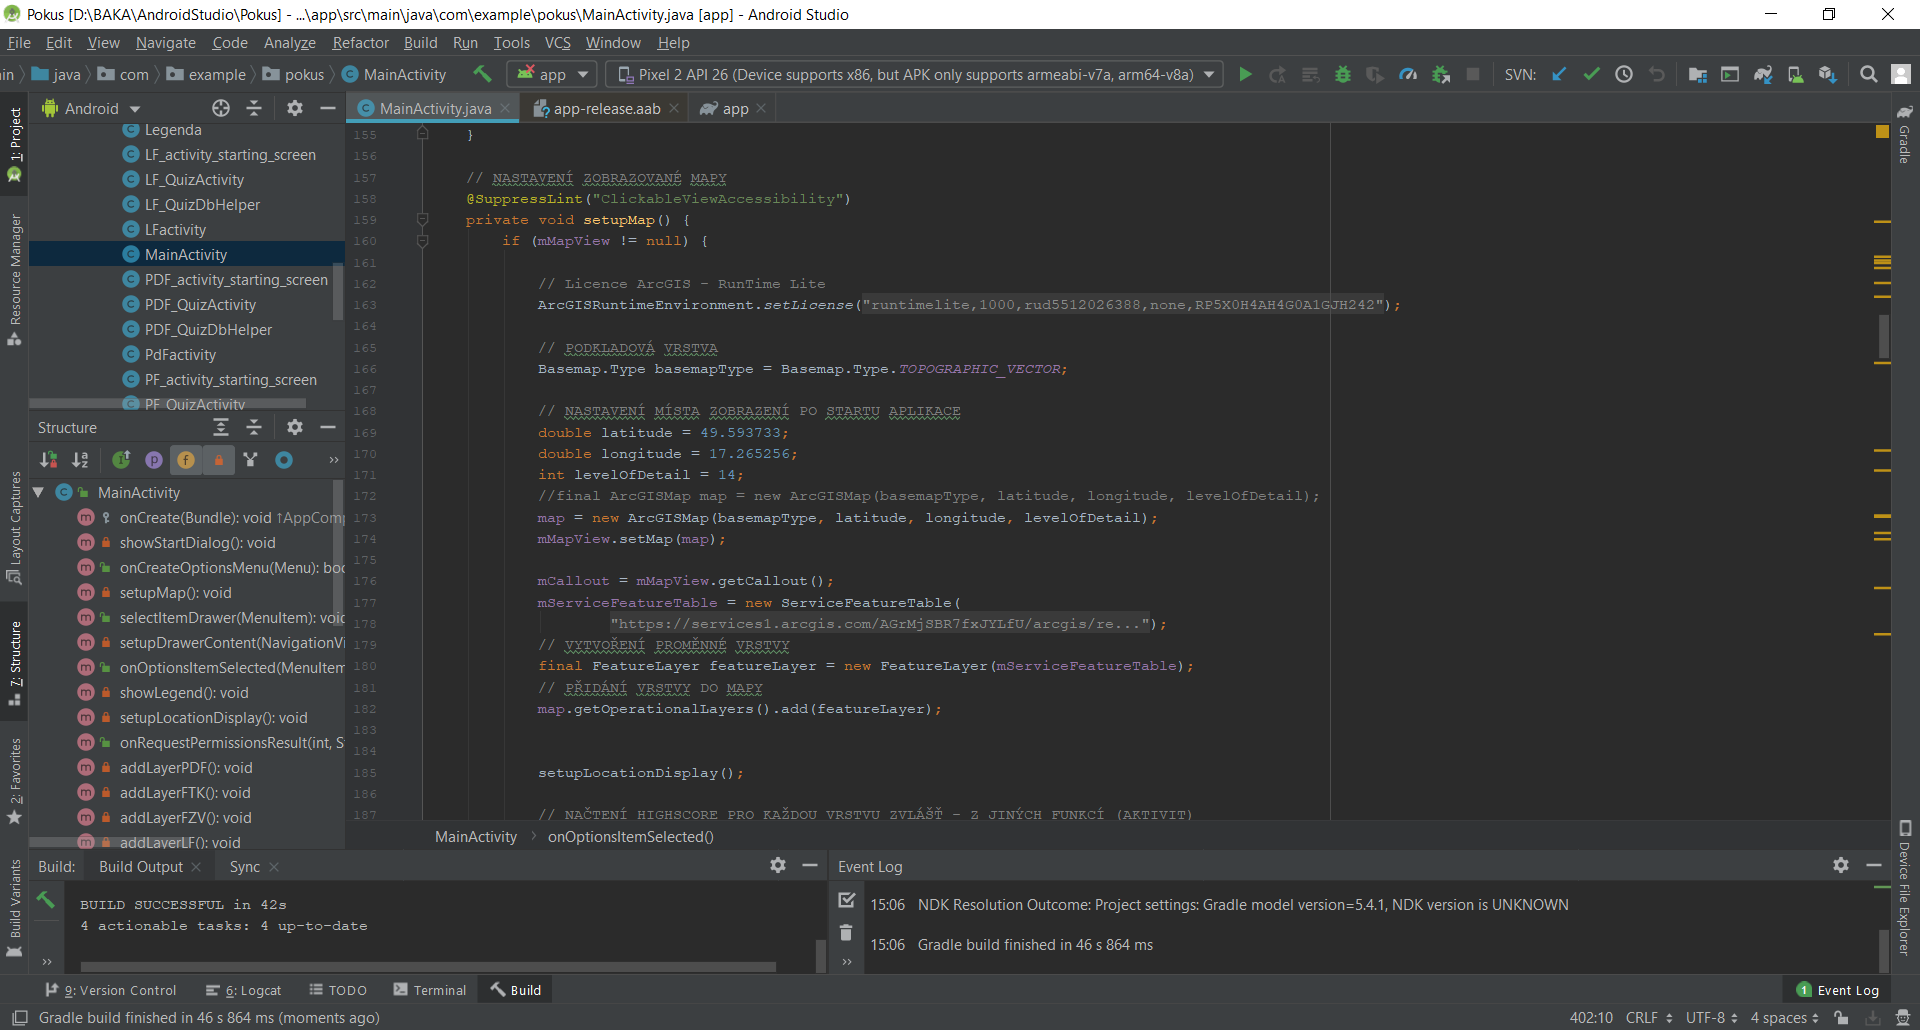Open the VCS menu

pyautogui.click(x=557, y=43)
